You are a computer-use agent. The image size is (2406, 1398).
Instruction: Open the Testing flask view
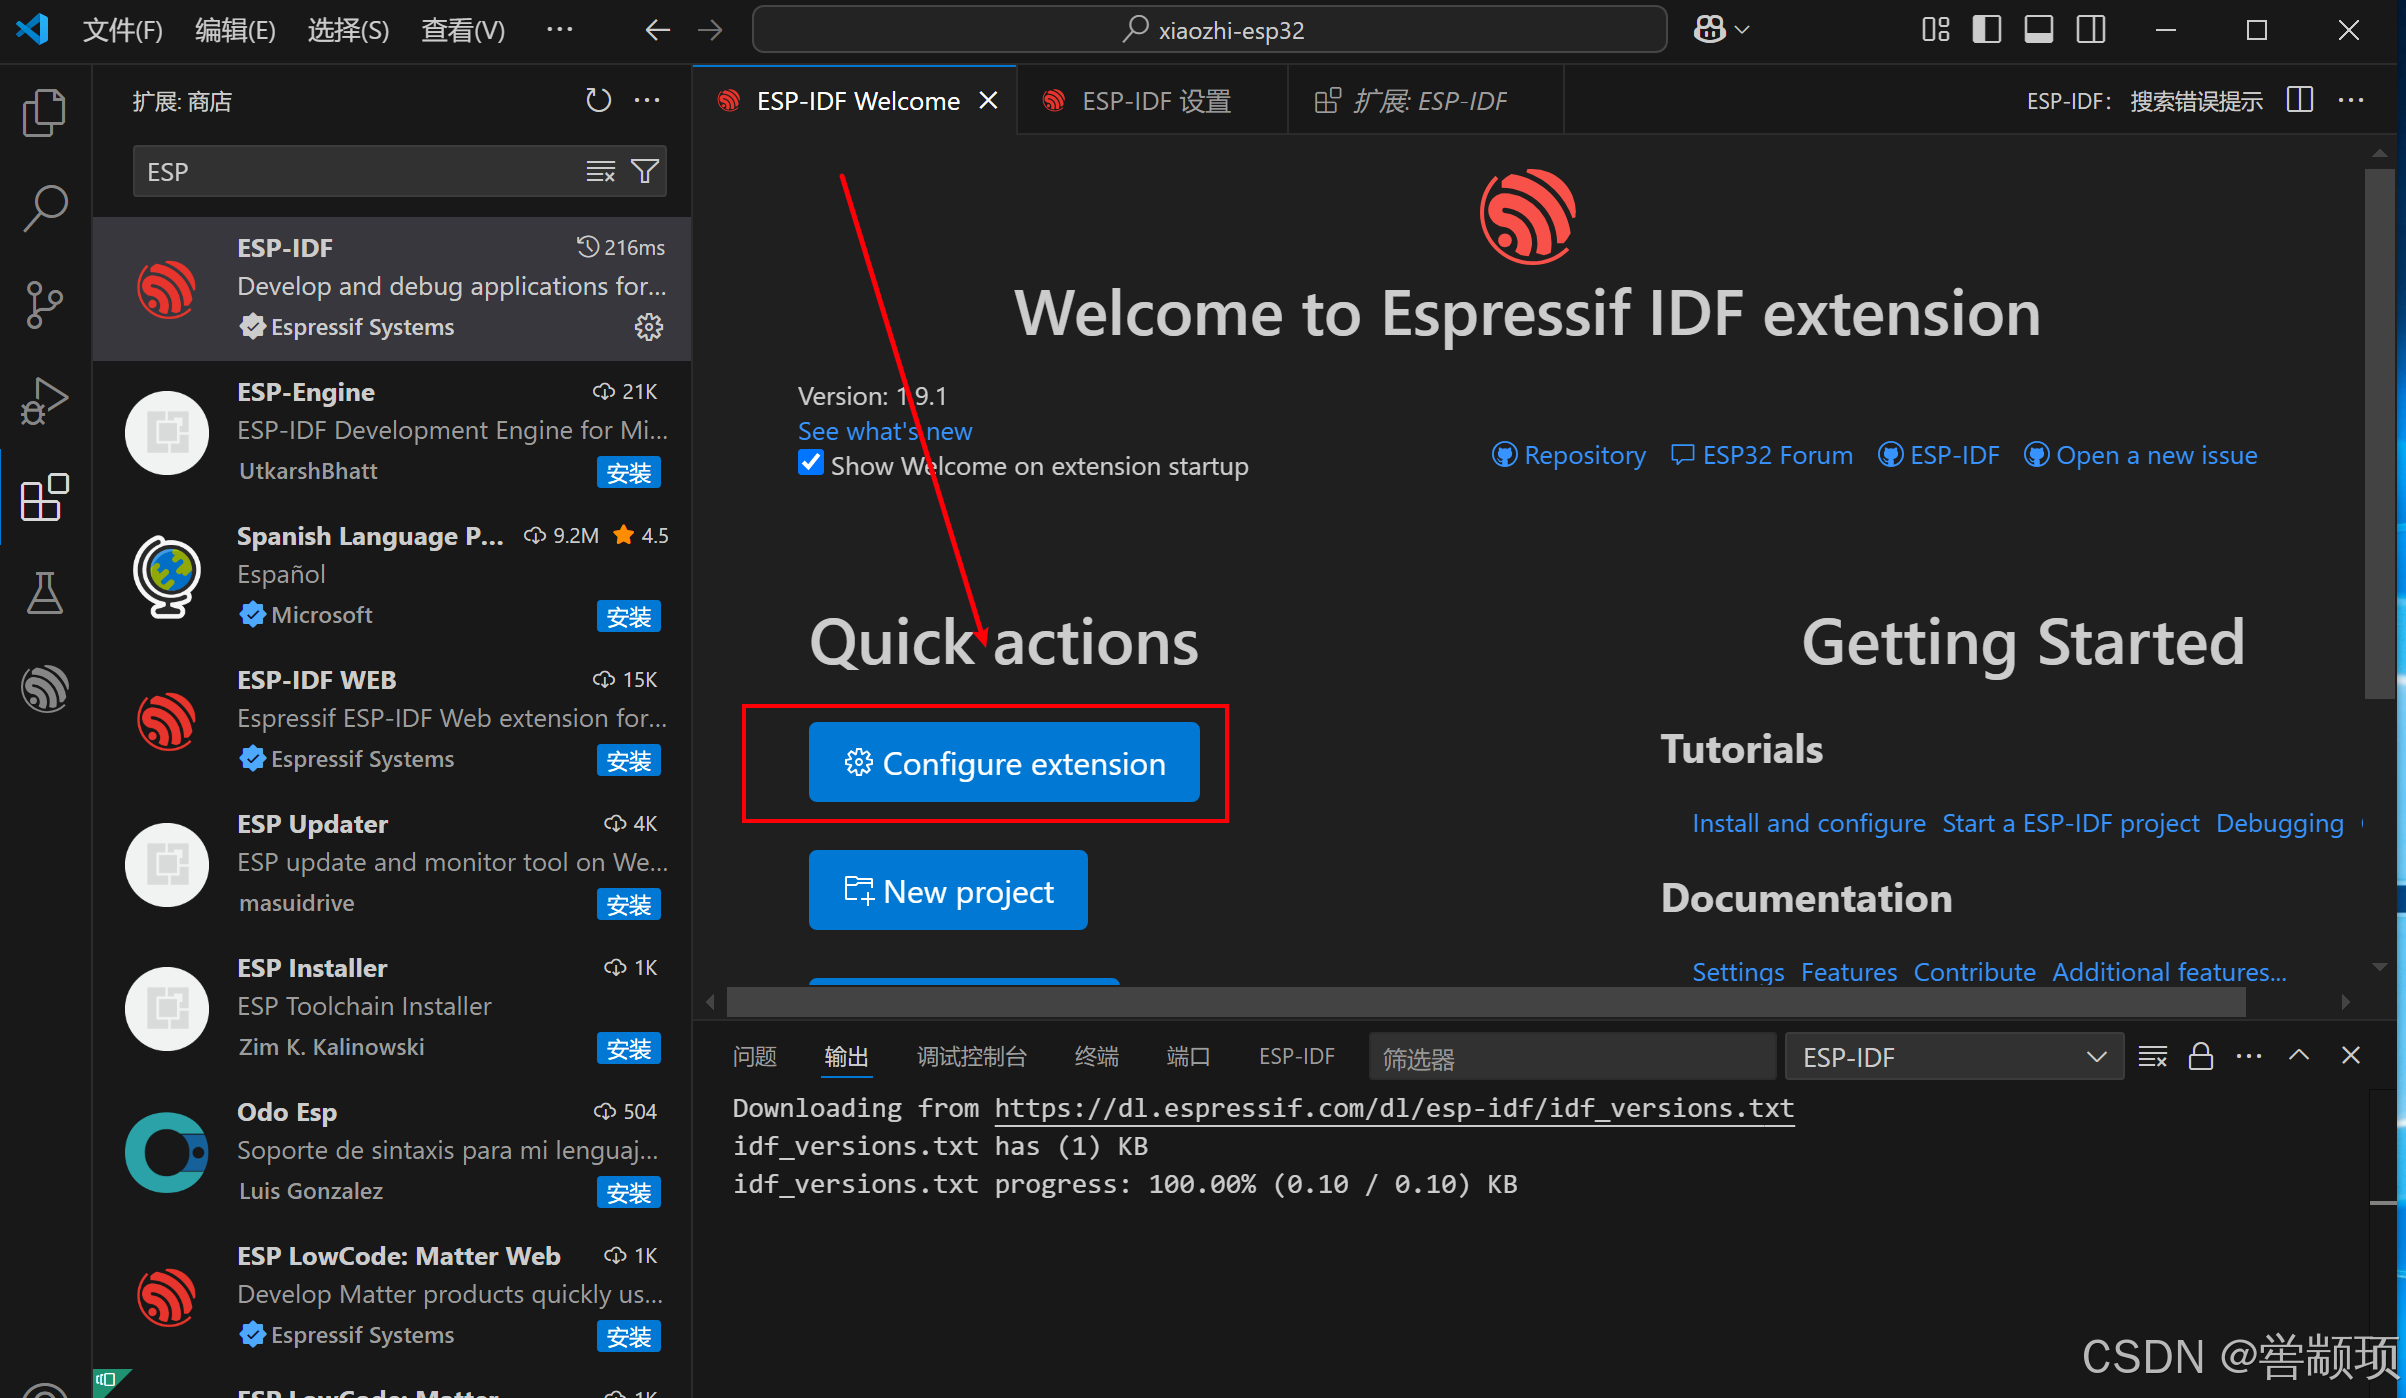tap(44, 593)
